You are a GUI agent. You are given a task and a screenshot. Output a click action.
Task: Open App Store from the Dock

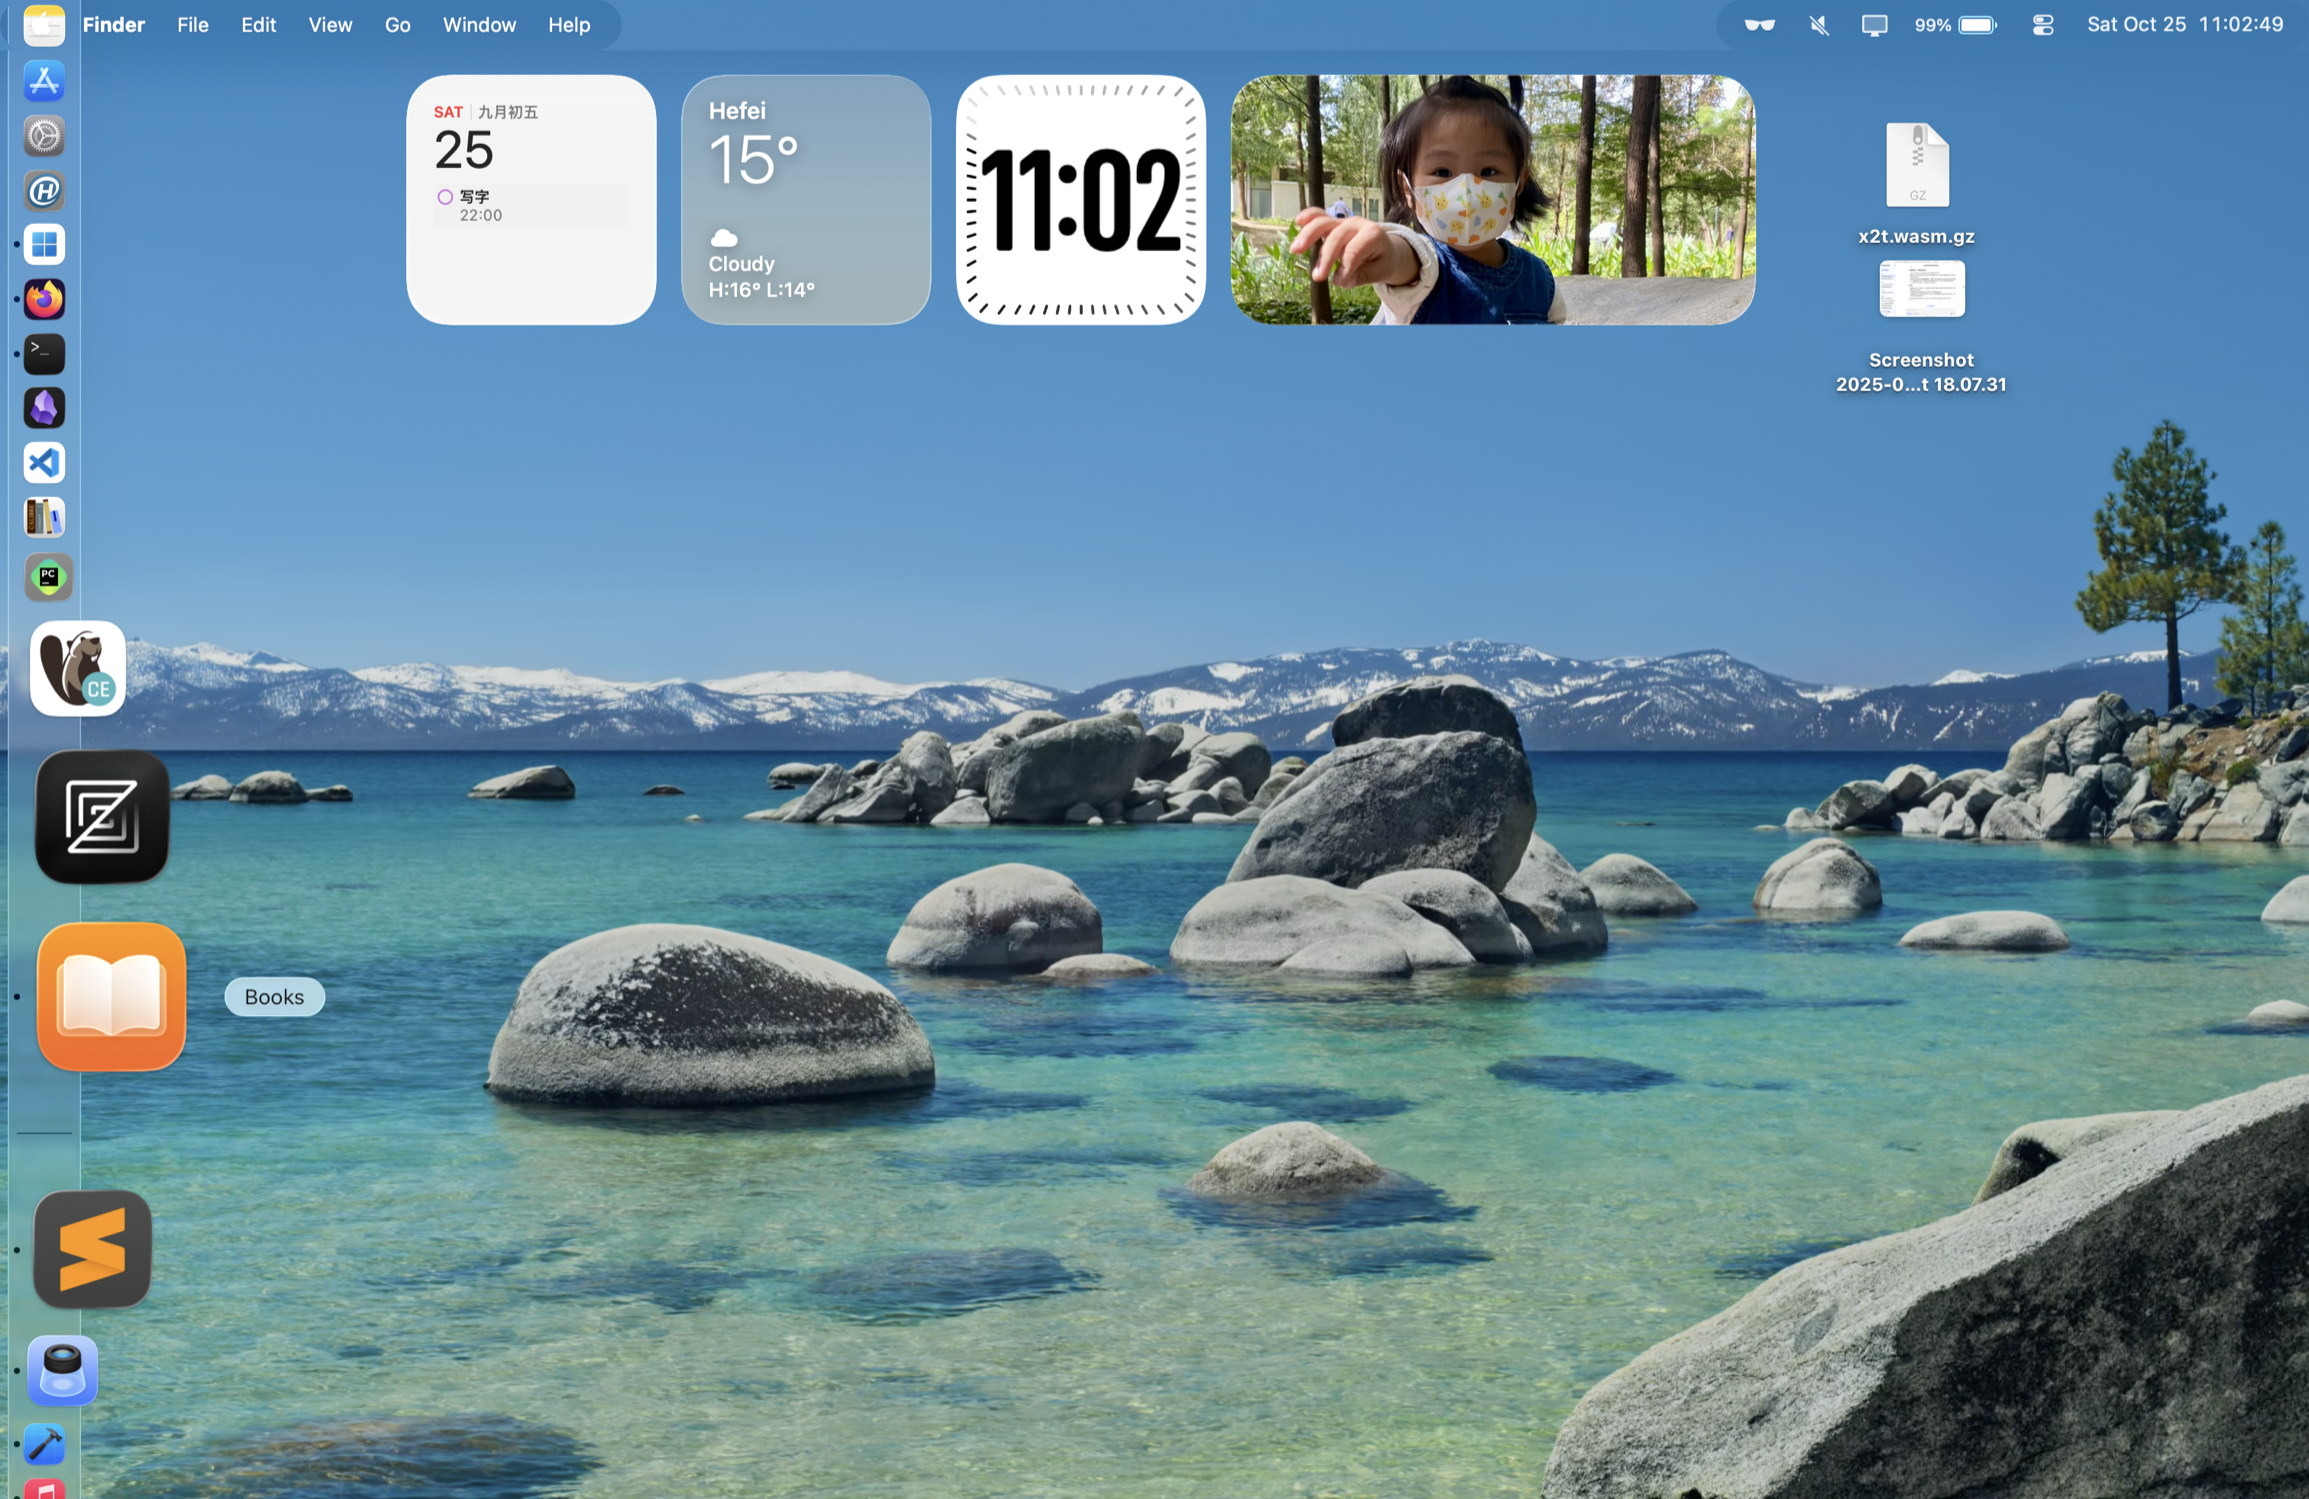[x=44, y=81]
